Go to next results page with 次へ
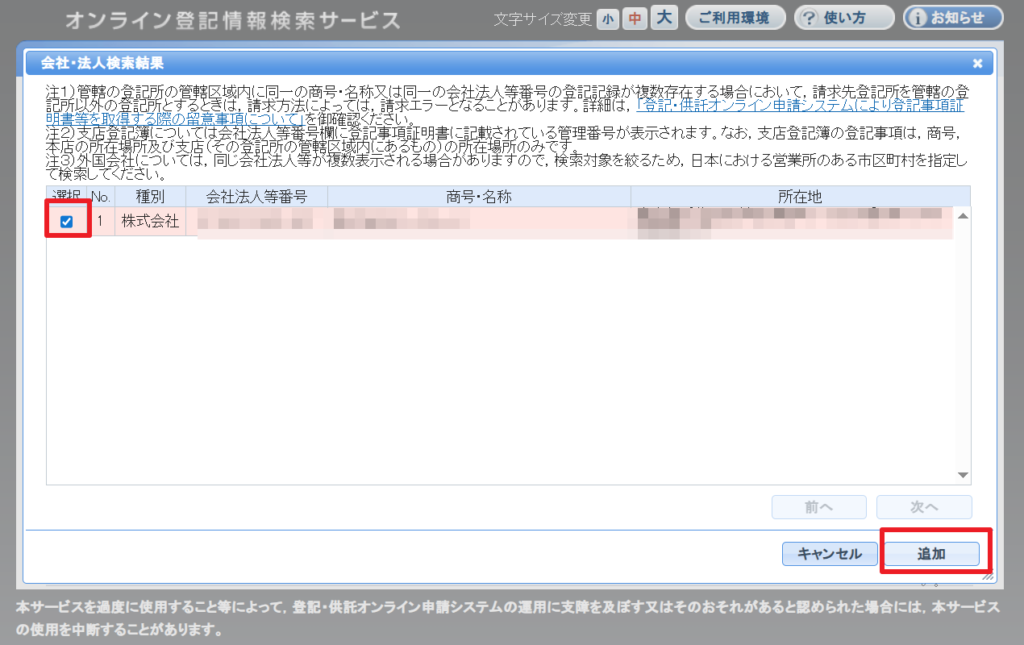Screen dimensions: 1024x645 point(924,507)
